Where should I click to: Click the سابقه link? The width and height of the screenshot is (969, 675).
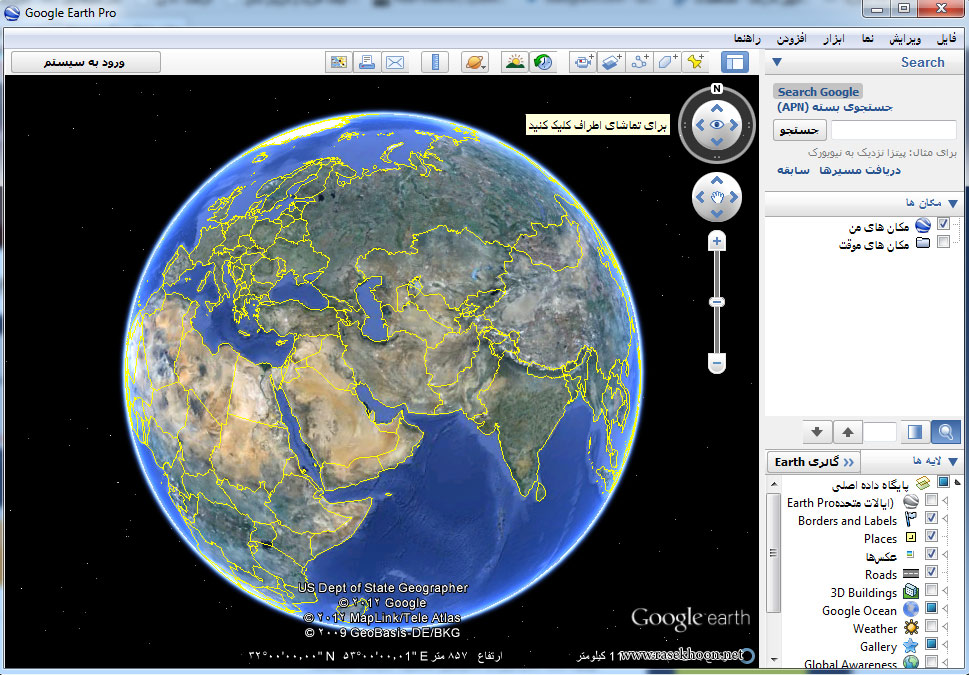click(793, 170)
